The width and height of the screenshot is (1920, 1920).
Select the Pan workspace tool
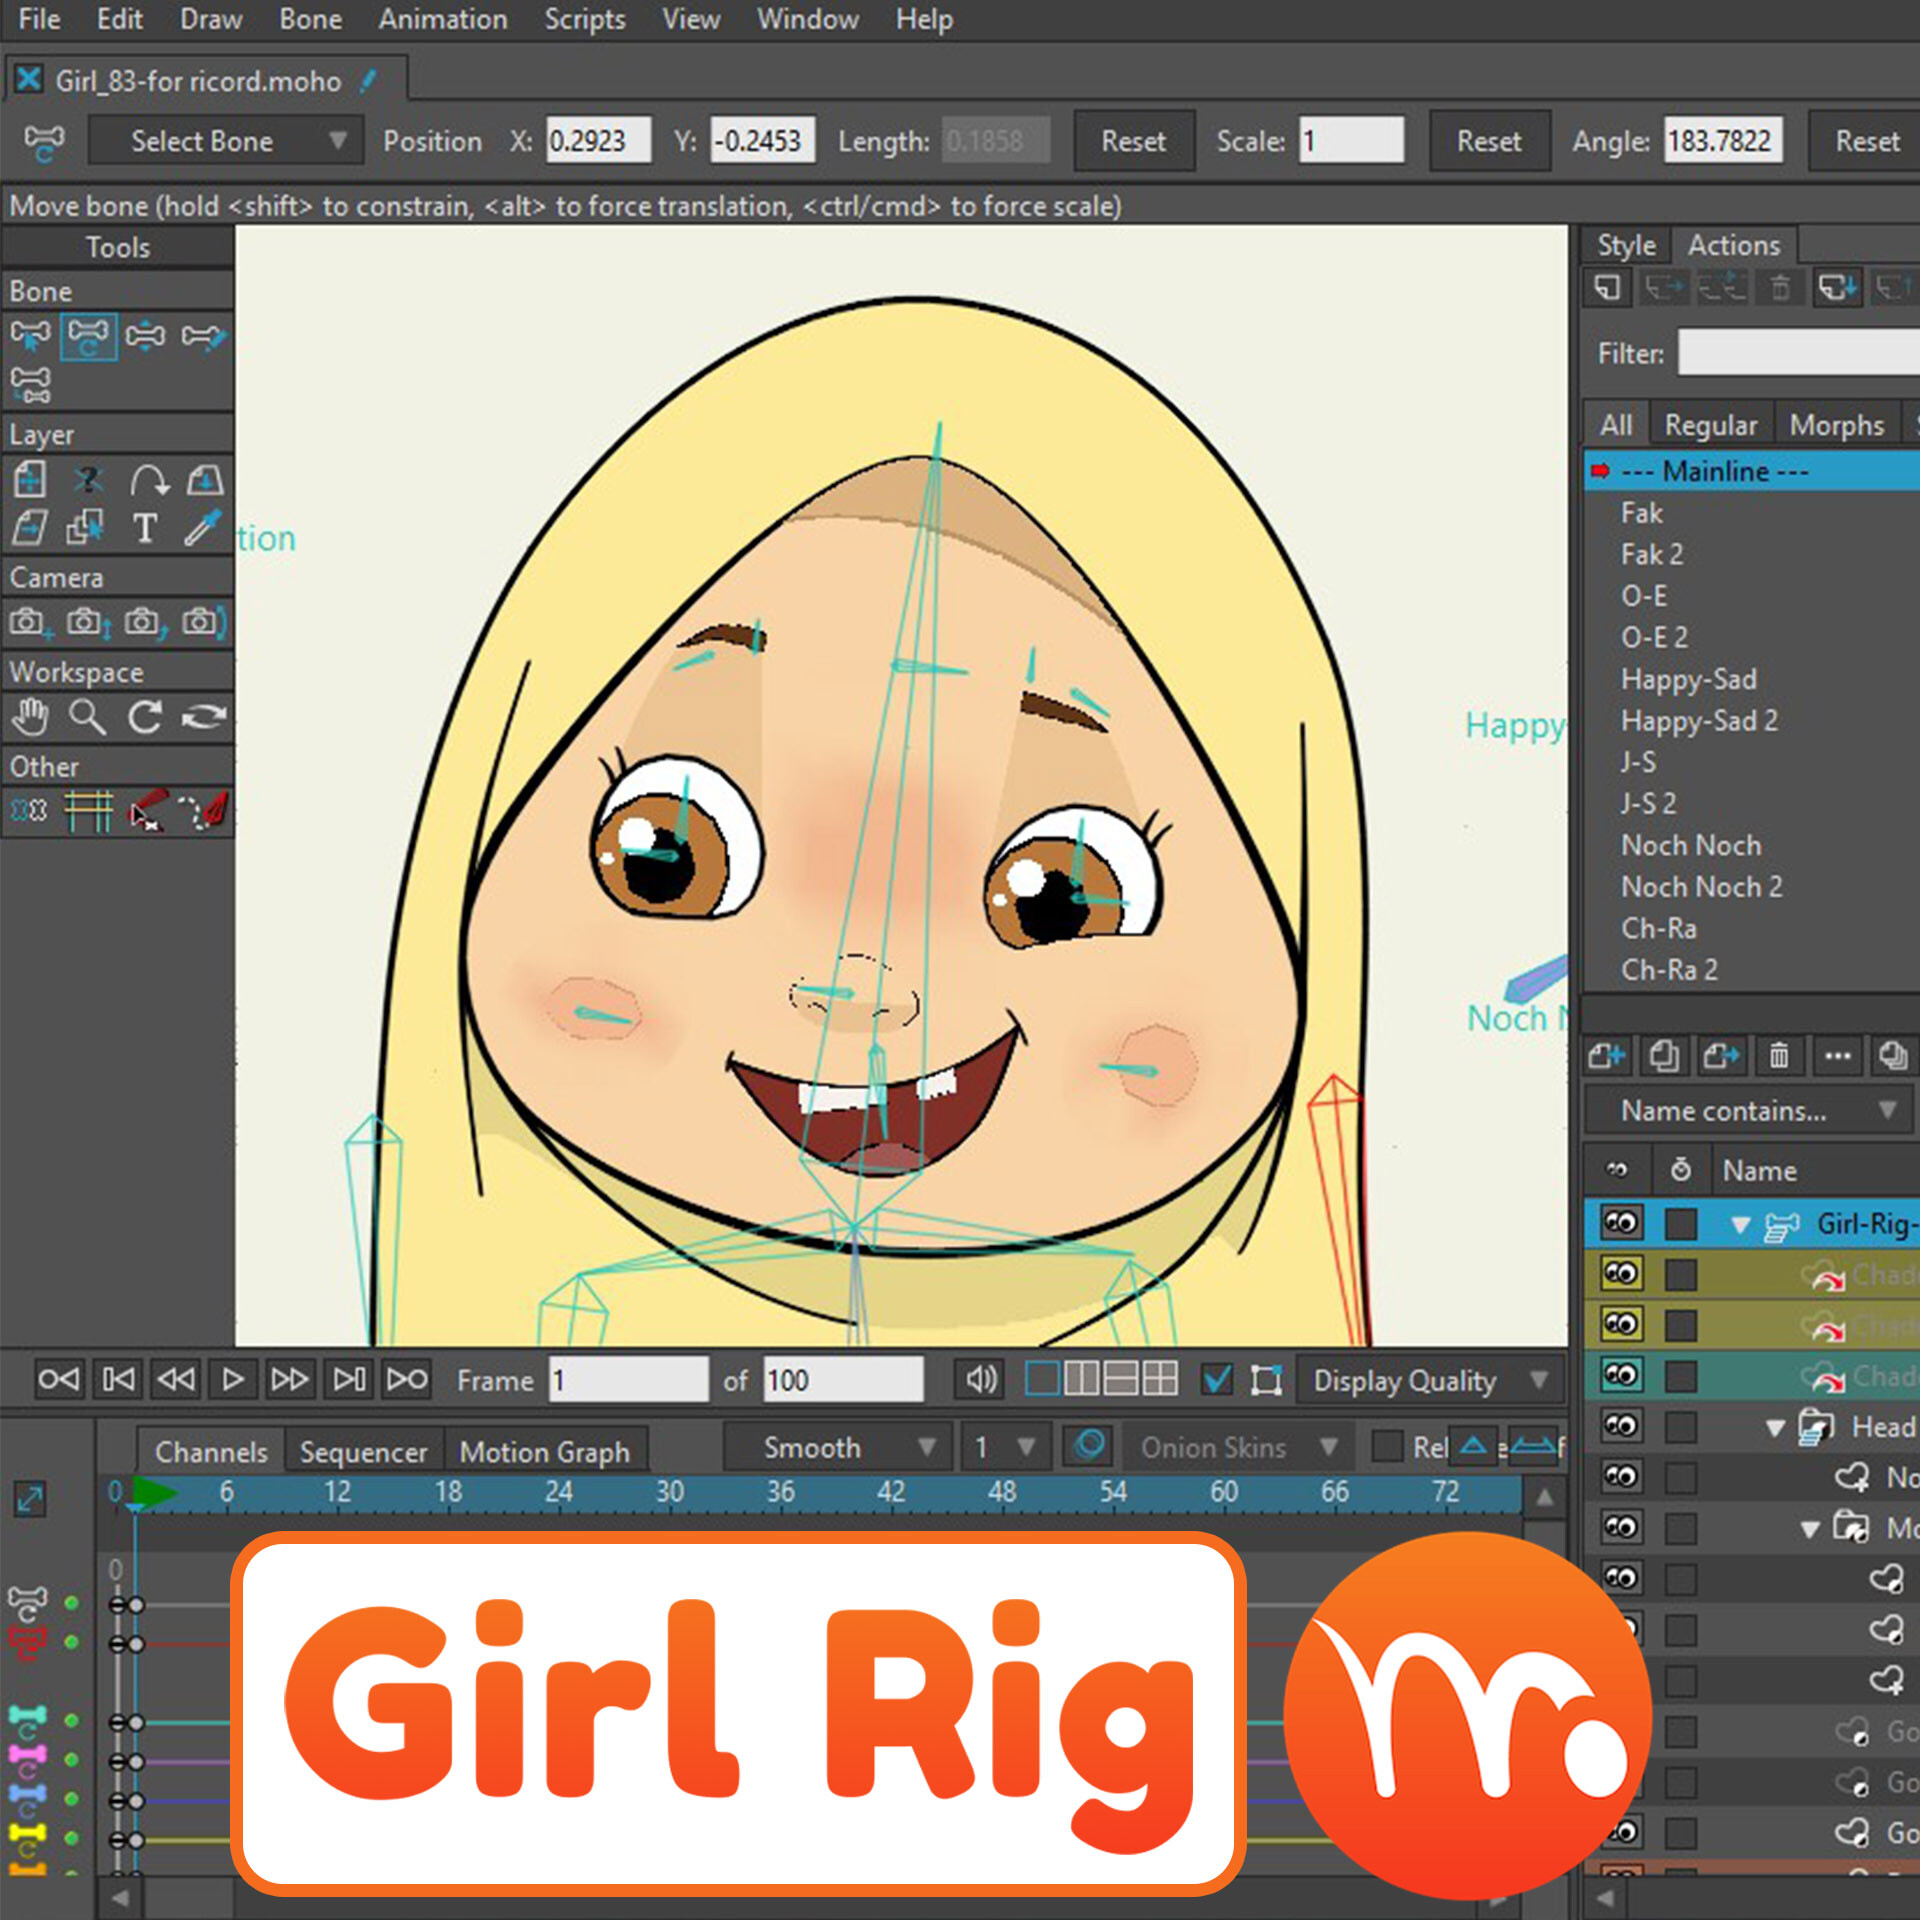point(30,716)
